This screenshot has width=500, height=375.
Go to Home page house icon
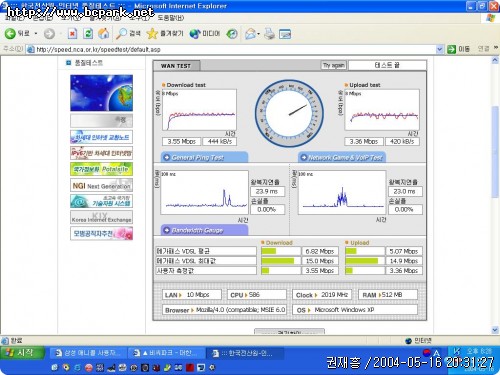[x=103, y=34]
